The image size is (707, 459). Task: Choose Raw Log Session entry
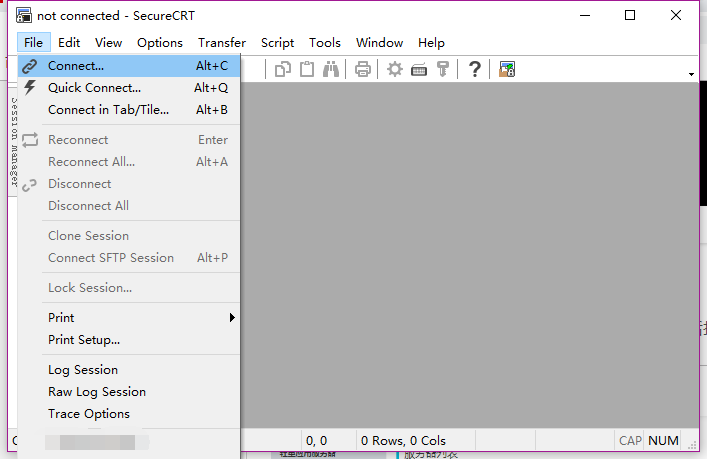(x=129, y=392)
